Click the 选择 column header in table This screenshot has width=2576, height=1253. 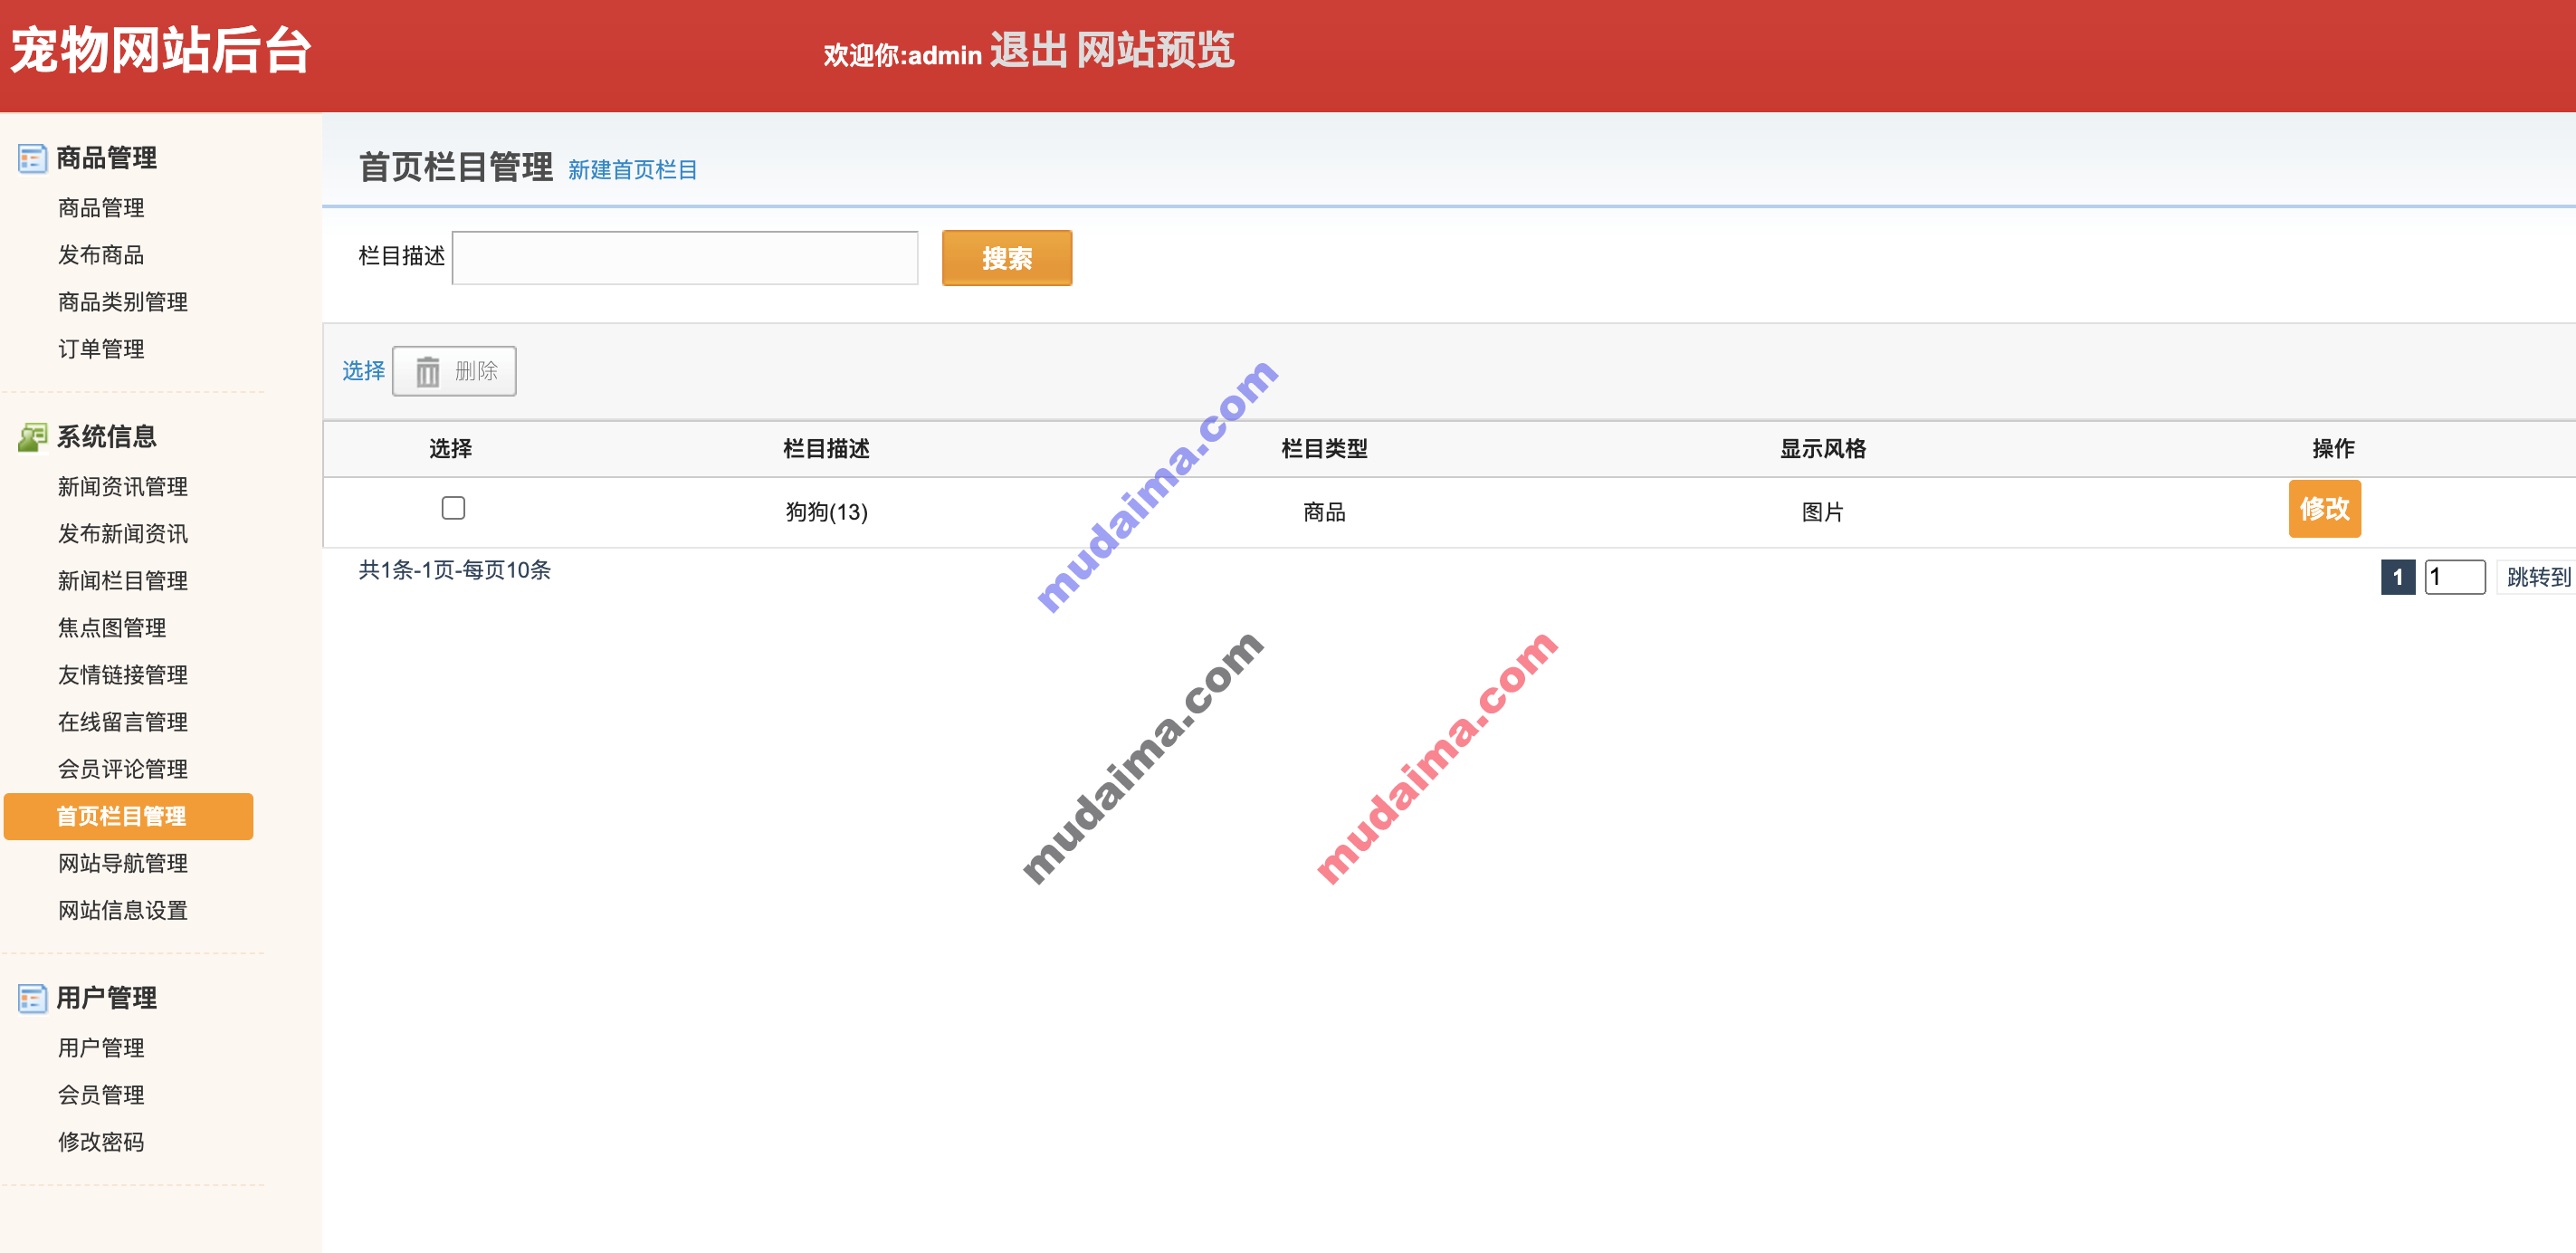[450, 449]
